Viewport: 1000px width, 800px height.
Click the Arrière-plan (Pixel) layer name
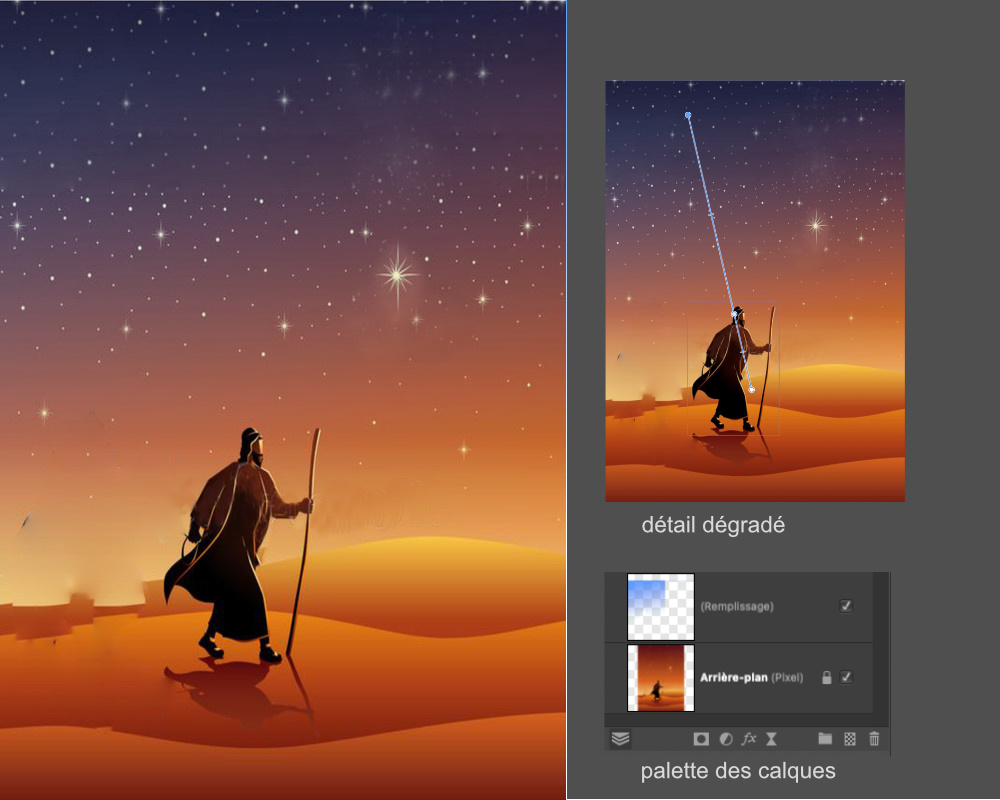[x=753, y=678]
